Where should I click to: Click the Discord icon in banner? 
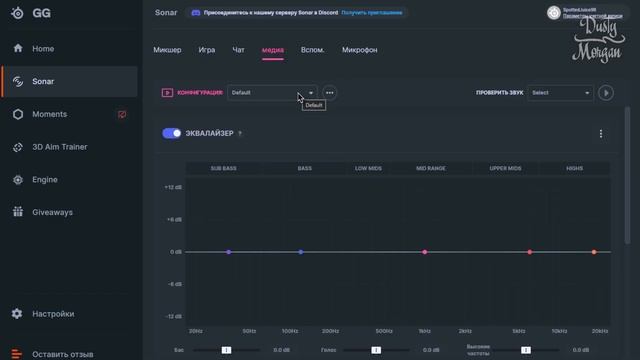[x=196, y=13]
